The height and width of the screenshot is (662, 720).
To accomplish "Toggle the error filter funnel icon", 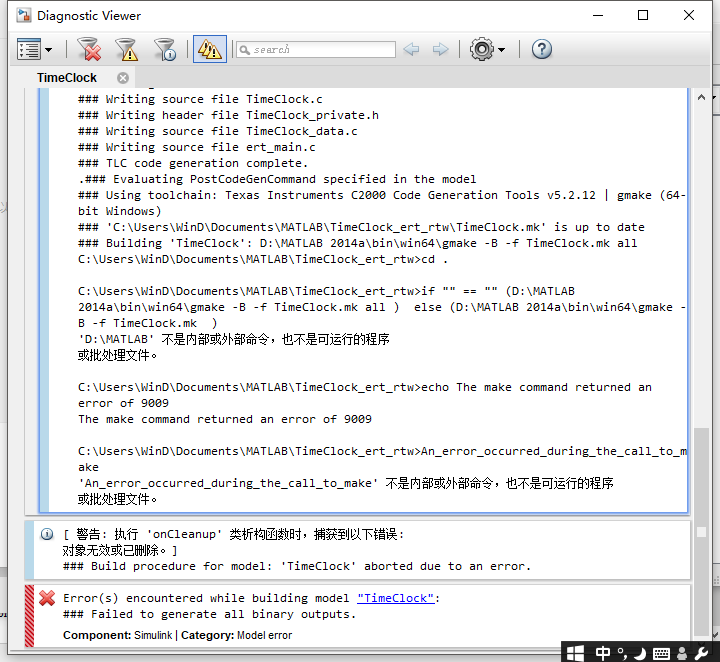I will point(90,49).
